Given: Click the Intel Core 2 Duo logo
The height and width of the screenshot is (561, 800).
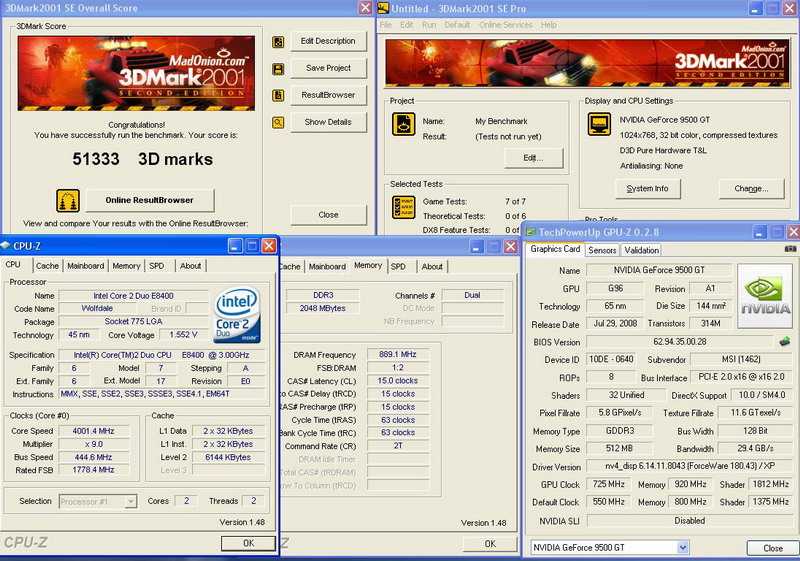Looking at the screenshot, I should coord(237,314).
